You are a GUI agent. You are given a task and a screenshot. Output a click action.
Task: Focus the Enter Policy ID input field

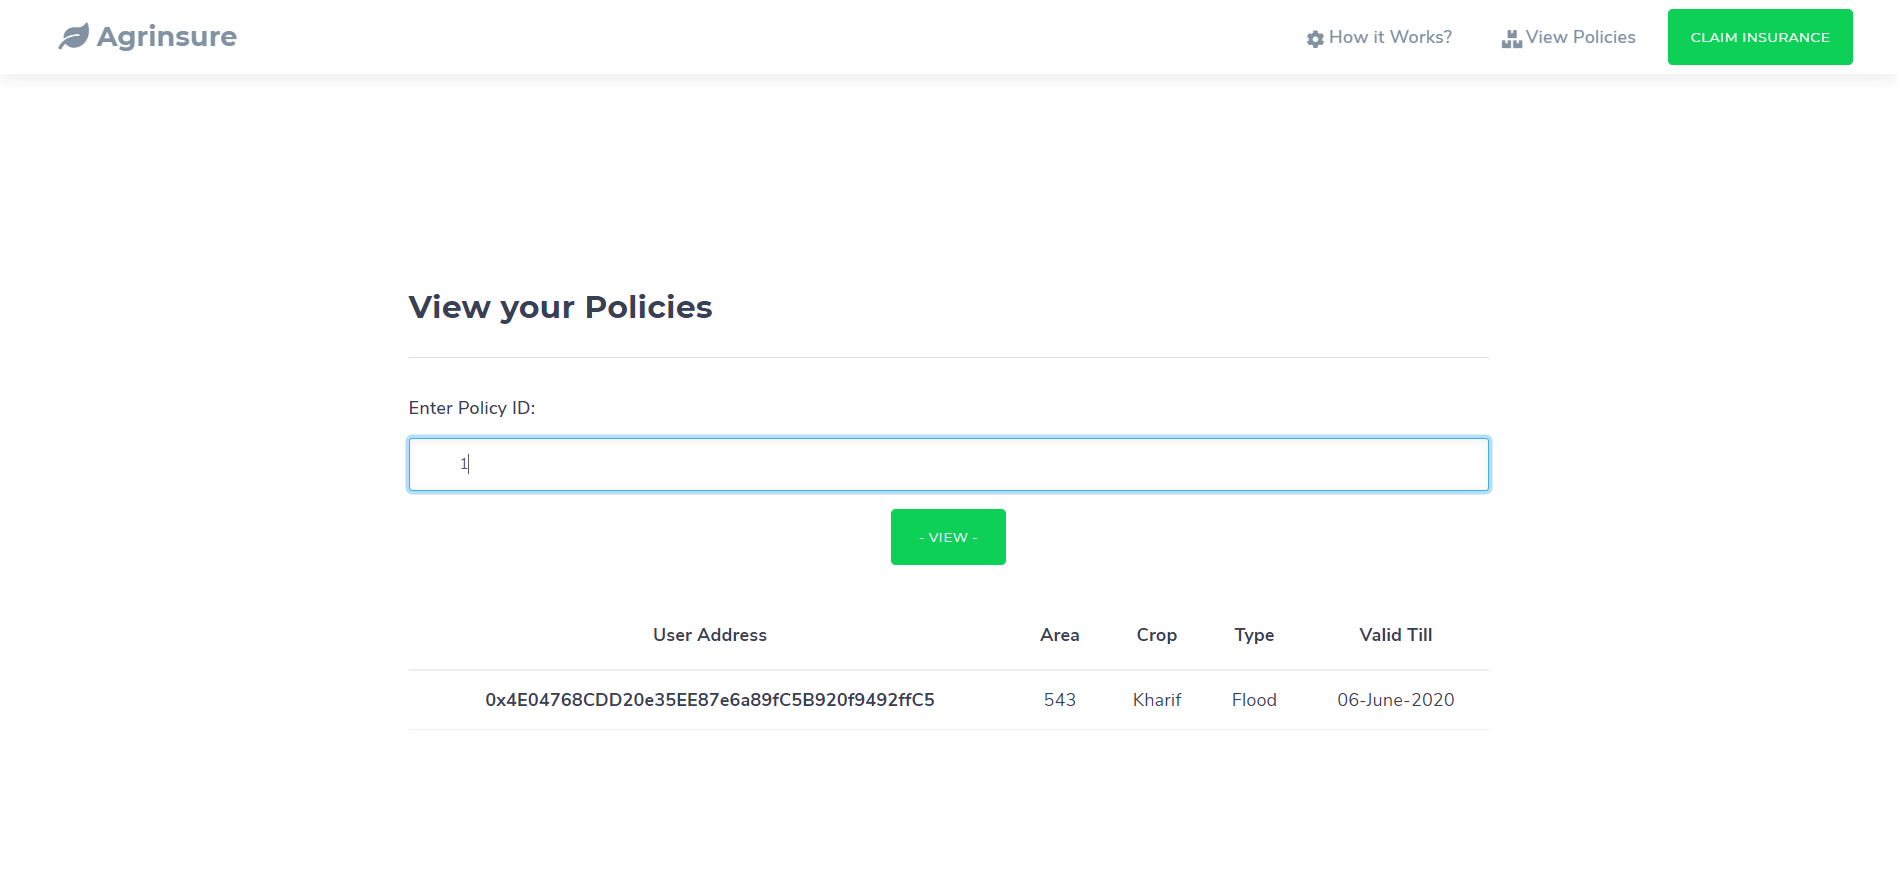pyautogui.click(x=948, y=464)
